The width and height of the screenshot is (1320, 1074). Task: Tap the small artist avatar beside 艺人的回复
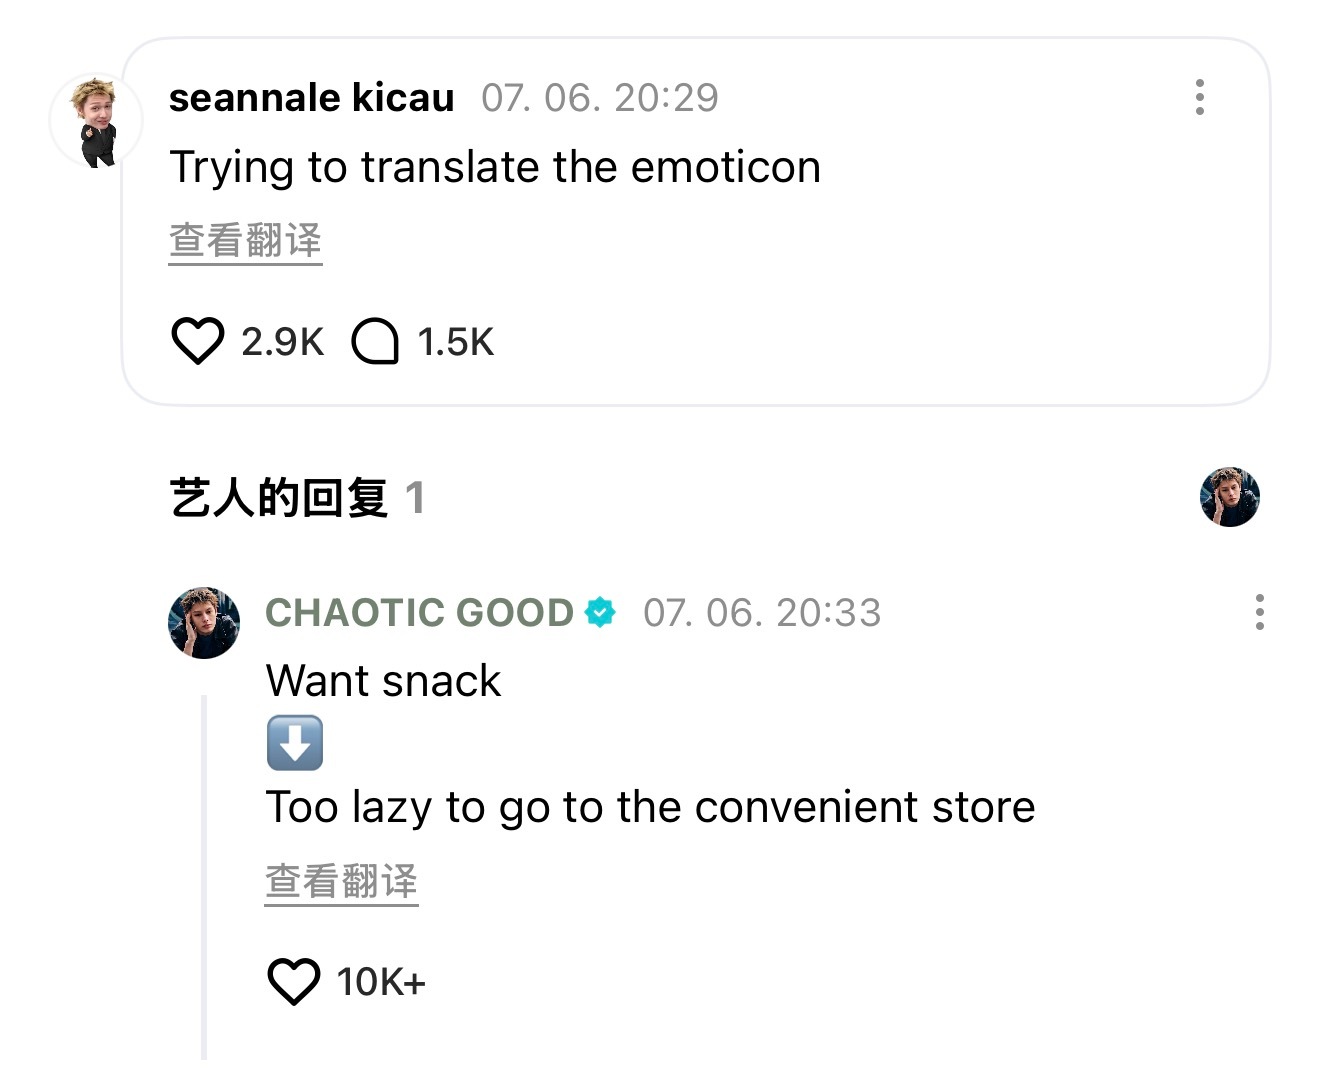(1229, 497)
